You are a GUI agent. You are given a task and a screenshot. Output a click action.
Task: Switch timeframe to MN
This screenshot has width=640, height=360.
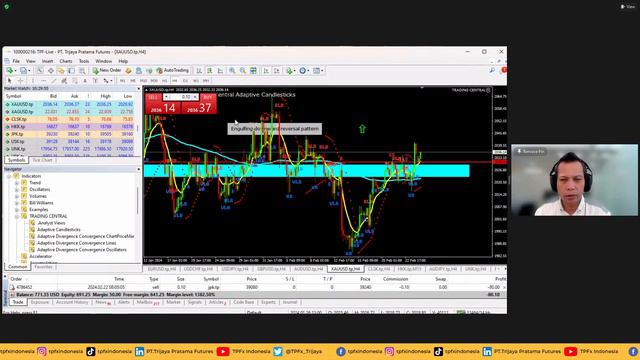pos(206,81)
